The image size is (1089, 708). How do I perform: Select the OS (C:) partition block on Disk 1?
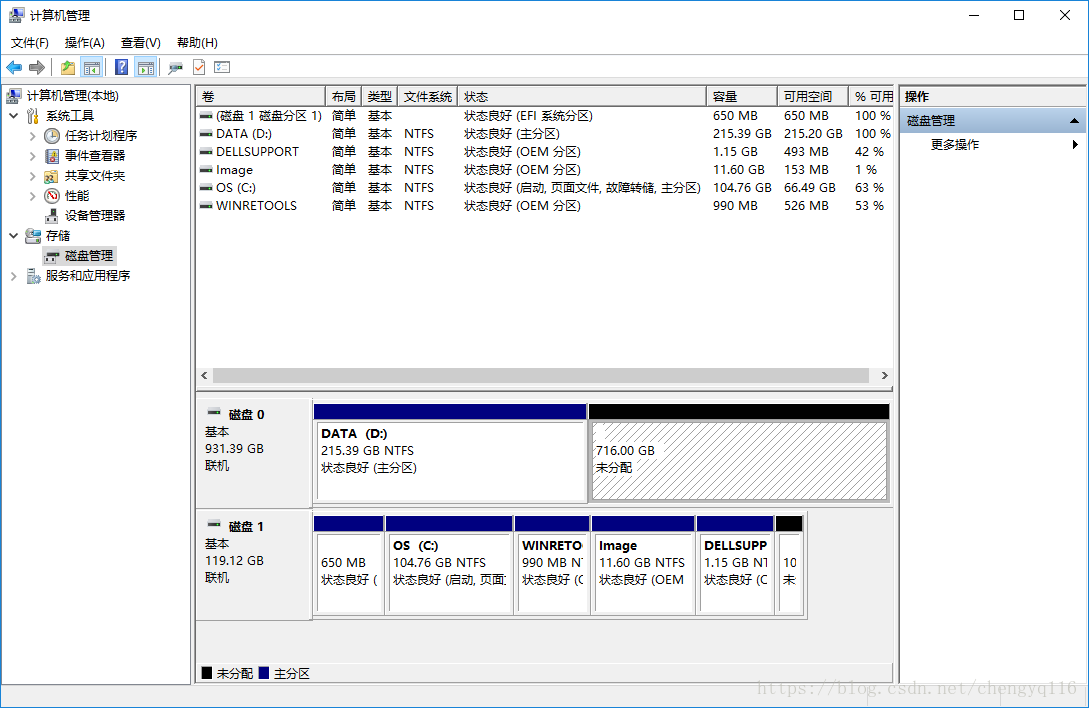tap(449, 565)
